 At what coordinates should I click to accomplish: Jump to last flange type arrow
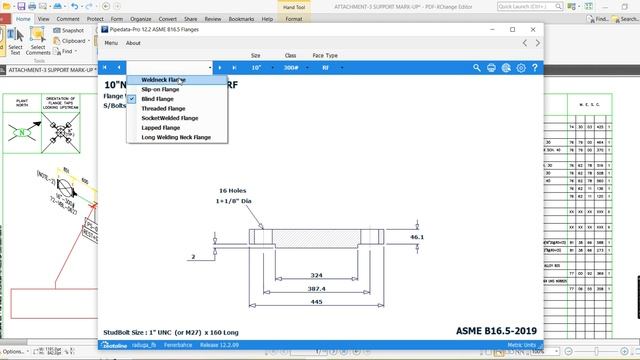coord(234,68)
